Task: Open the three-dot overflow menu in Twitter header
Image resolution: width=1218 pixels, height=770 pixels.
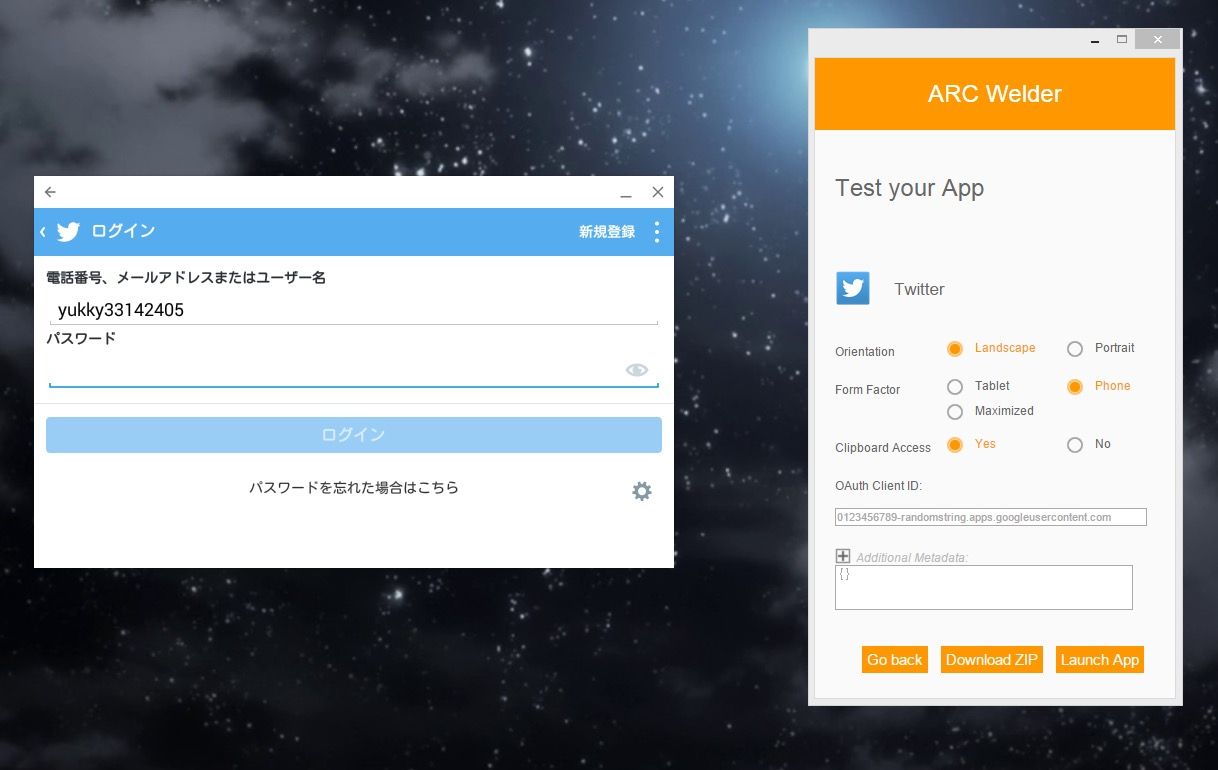Action: coord(657,232)
